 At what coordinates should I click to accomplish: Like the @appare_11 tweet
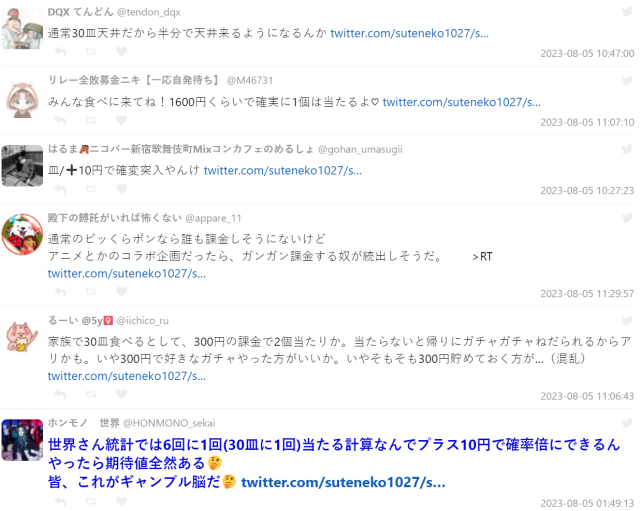[x=121, y=291]
